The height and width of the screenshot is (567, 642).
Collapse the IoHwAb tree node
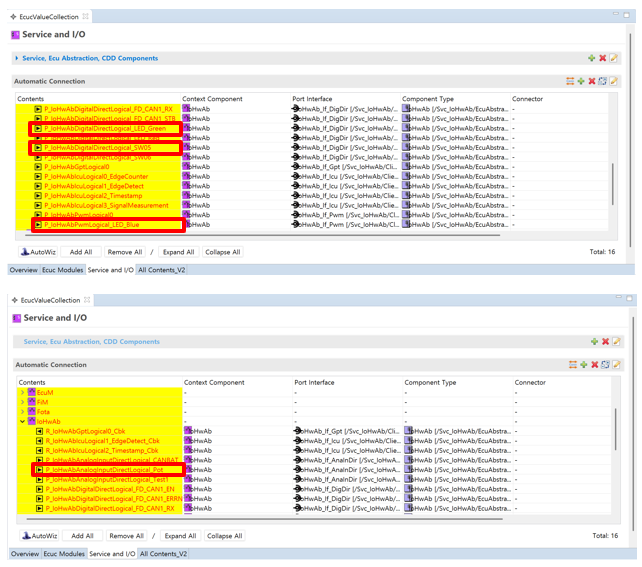coord(23,421)
